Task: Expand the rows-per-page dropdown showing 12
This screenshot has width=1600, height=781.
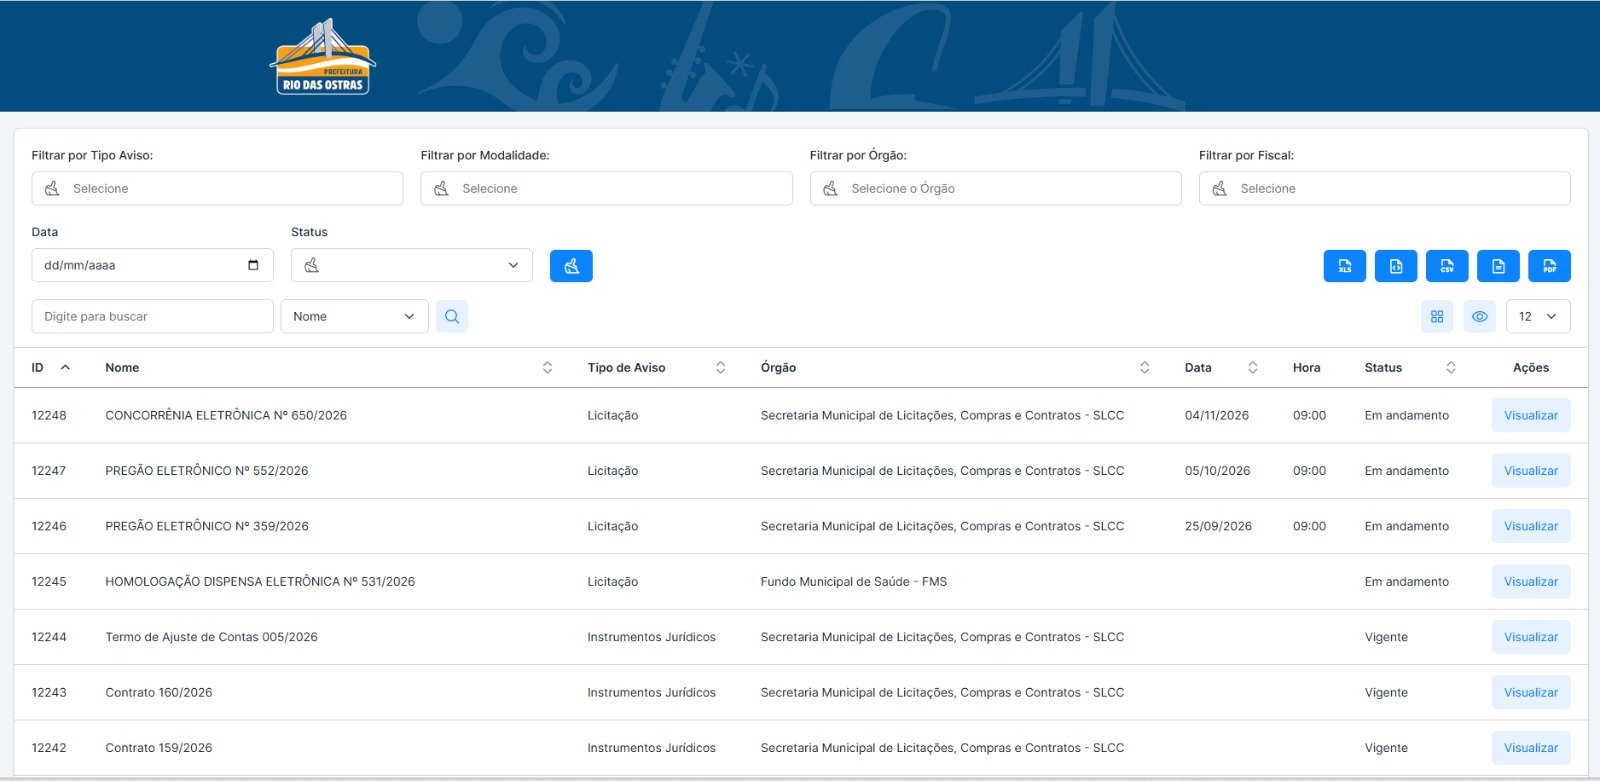Action: click(1538, 316)
